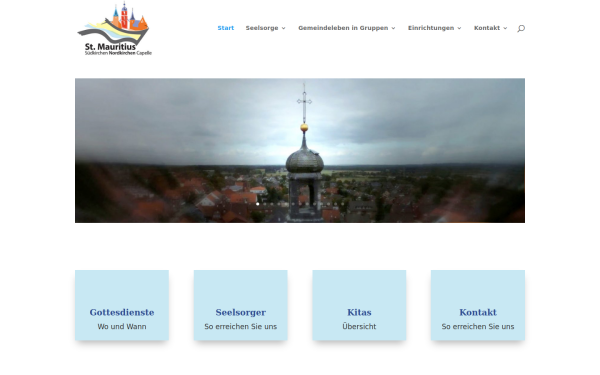Open the Kontakt card below the slider
The image size is (600, 375).
click(x=478, y=305)
